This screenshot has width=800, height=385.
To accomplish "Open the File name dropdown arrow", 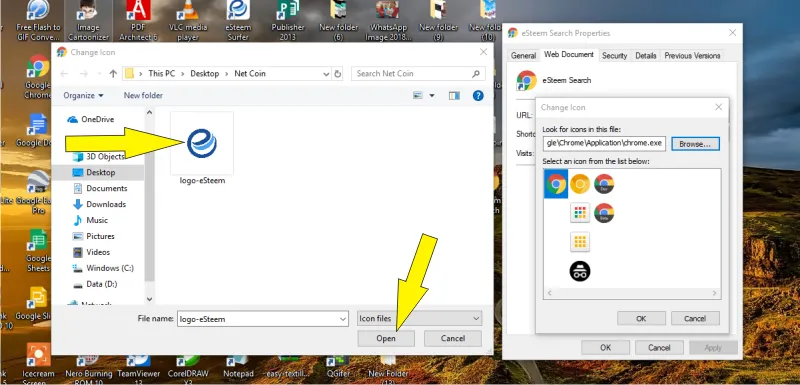I will point(343,319).
